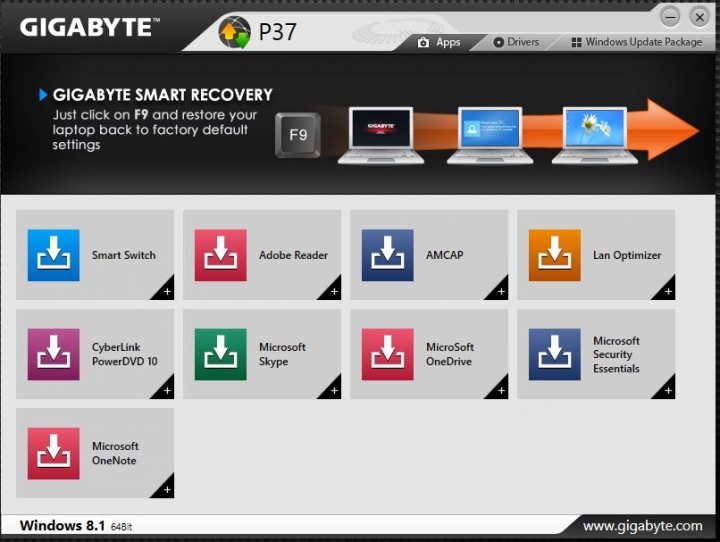Click the blue Smart Switch download icon
720x542 pixels.
coord(54,255)
